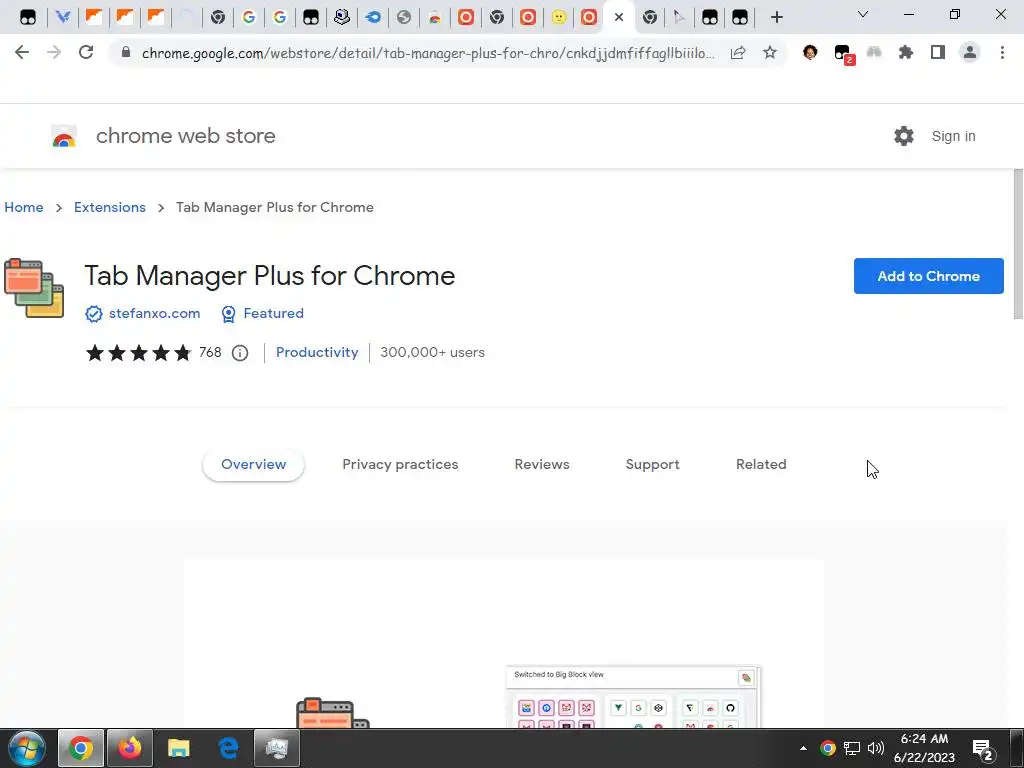Switch to the mouse cursor icon tab
The height and width of the screenshot is (768, 1024).
679,17
